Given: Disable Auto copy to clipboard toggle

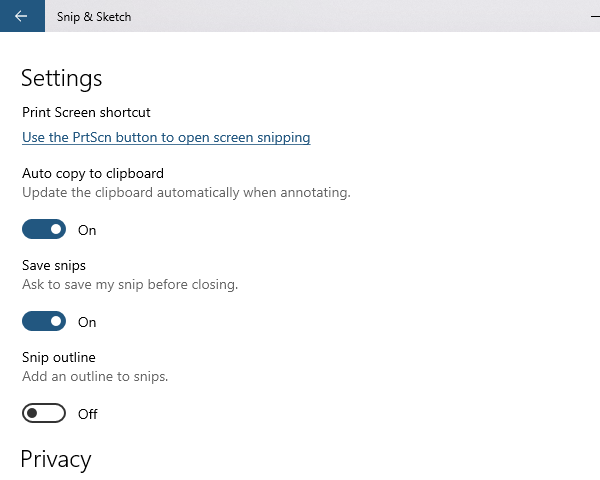Looking at the screenshot, I should coord(44,230).
